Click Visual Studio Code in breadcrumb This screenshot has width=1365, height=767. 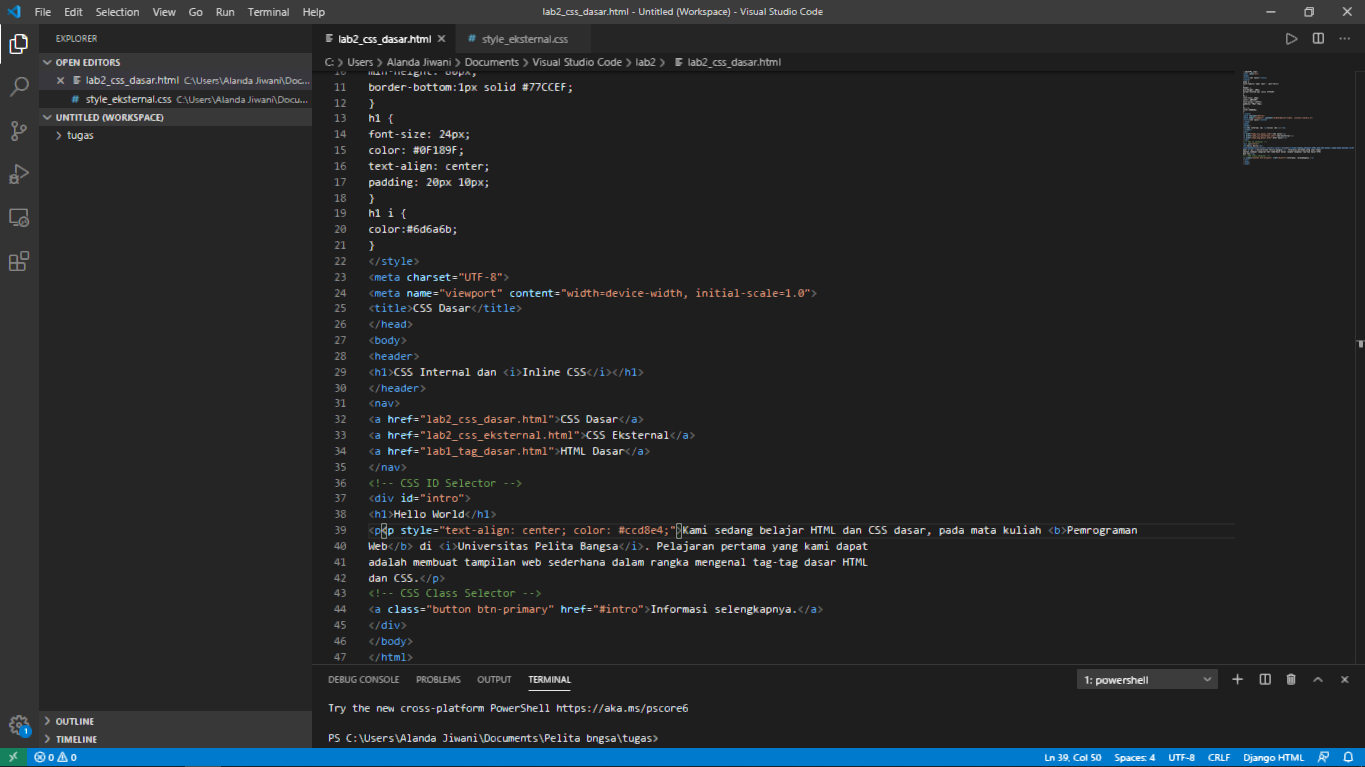pos(577,62)
